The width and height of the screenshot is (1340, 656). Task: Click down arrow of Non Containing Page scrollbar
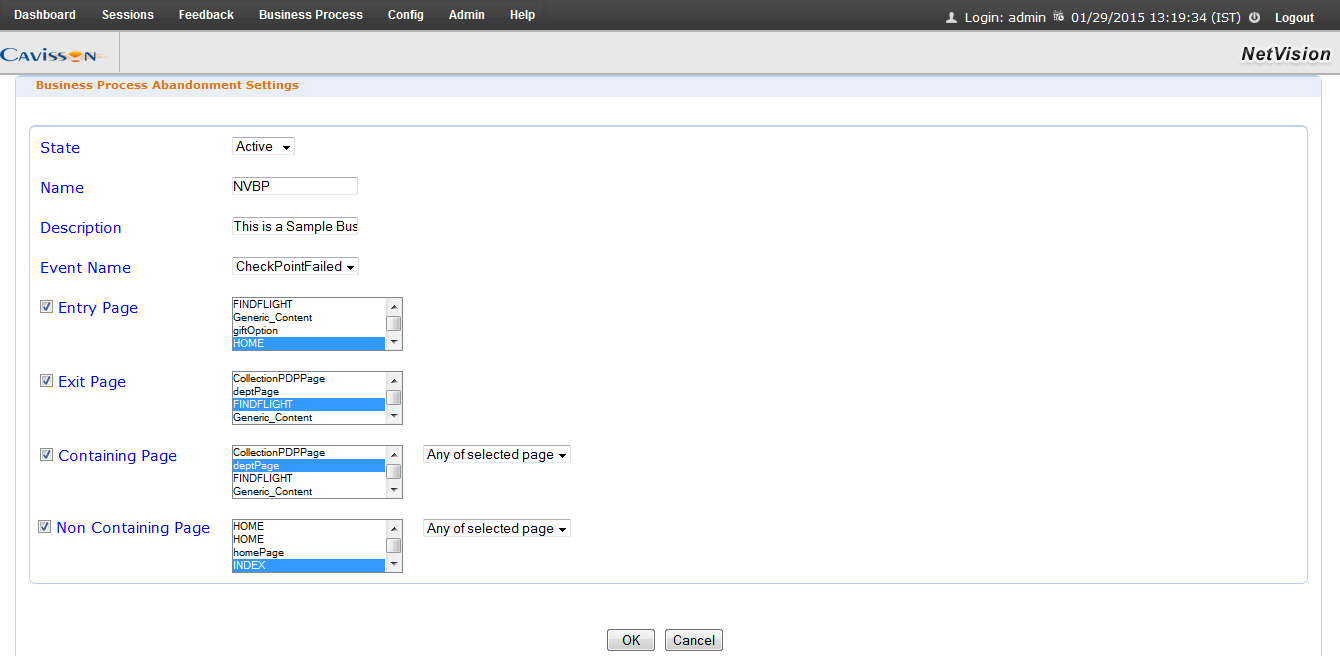click(x=394, y=565)
